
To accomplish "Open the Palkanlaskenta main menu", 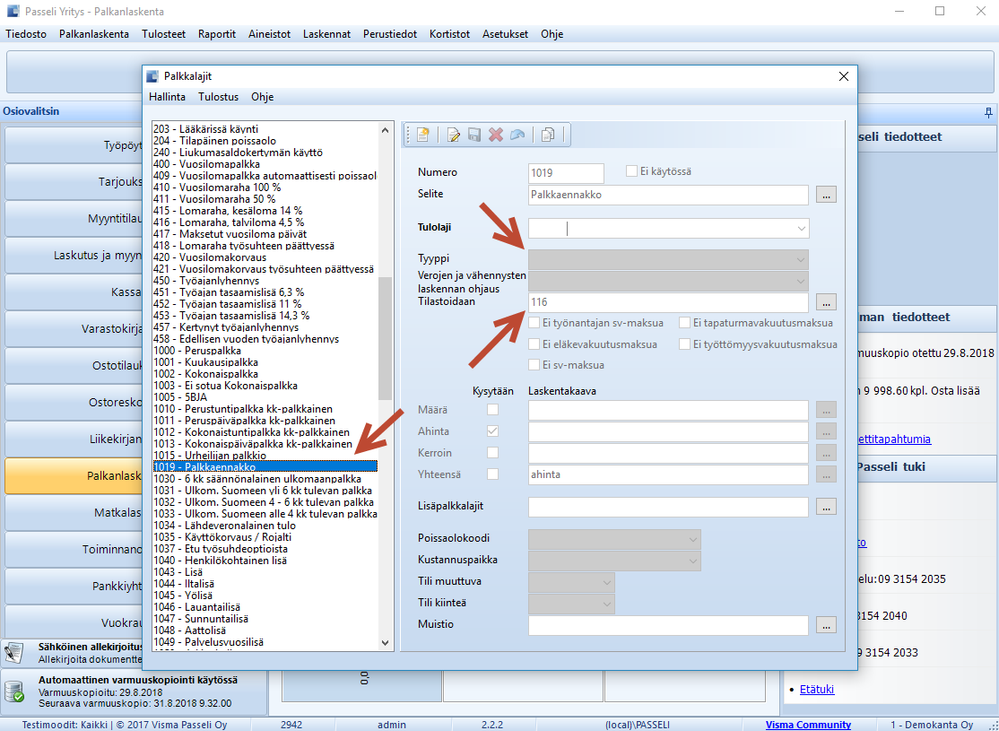I will point(94,34).
